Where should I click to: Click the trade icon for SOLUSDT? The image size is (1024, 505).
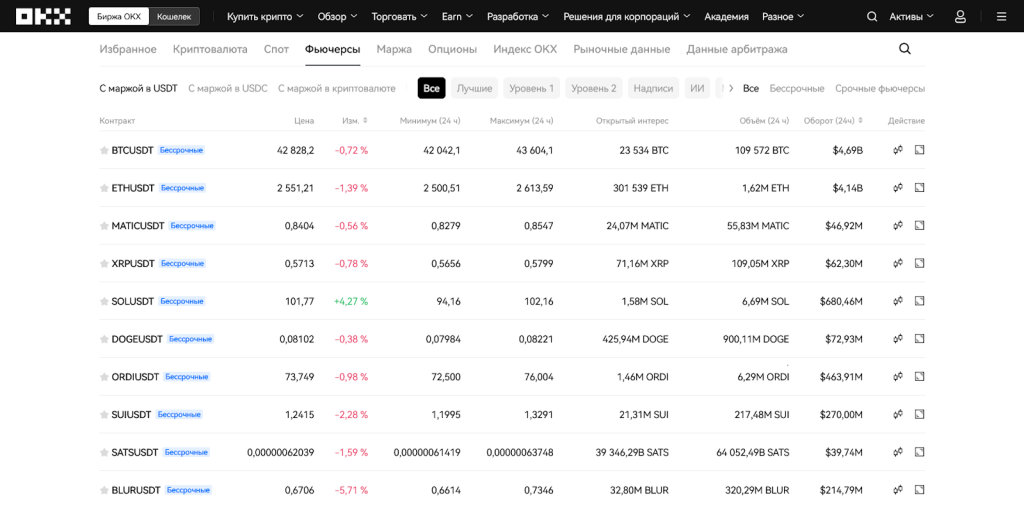tap(898, 301)
